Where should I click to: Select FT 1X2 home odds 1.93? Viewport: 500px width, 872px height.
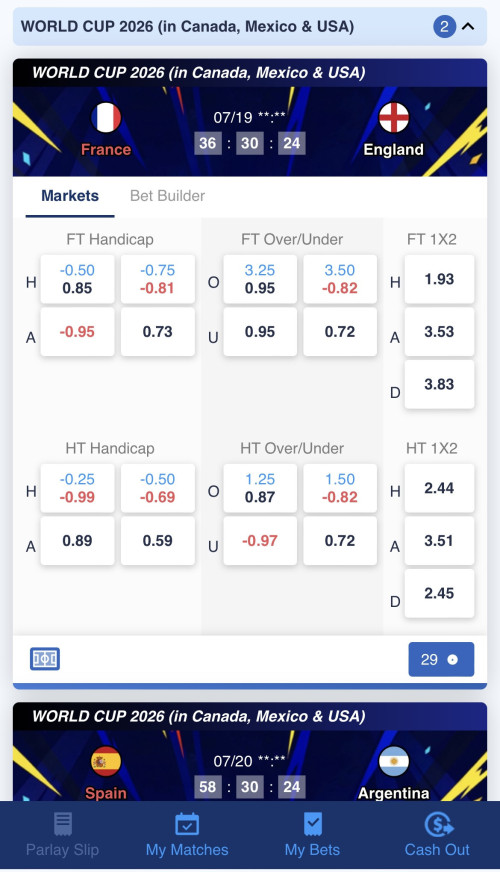439,279
